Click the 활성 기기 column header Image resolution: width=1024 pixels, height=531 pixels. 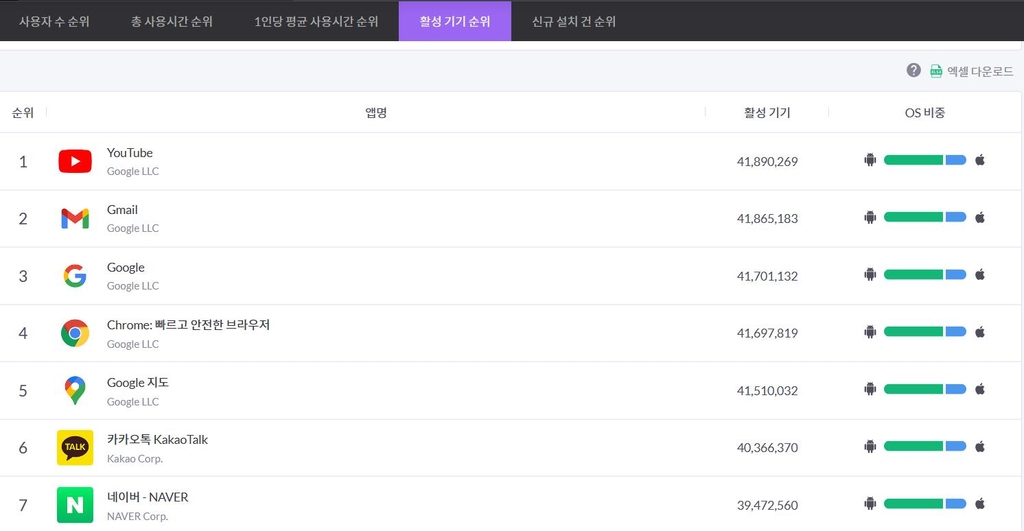pyautogui.click(x=767, y=113)
